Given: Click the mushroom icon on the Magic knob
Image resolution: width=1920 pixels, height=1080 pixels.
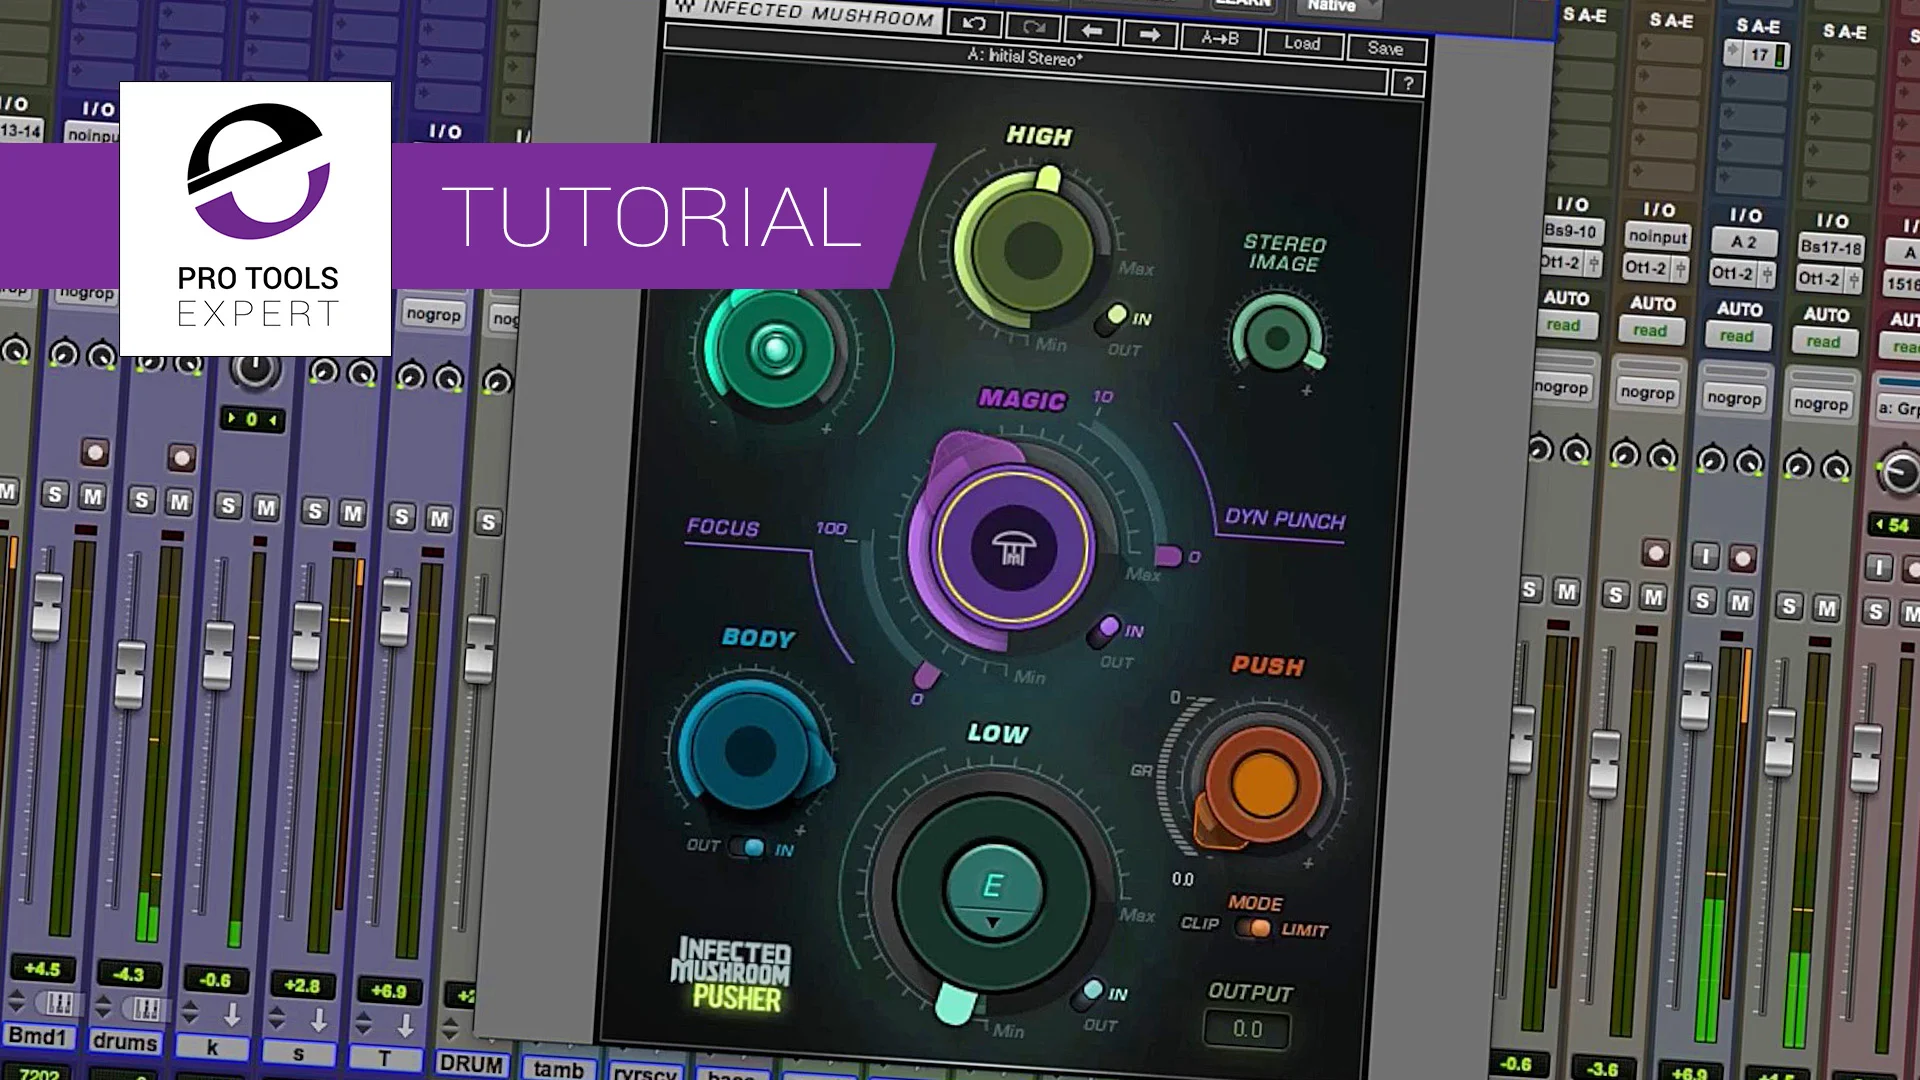Looking at the screenshot, I should [1013, 549].
